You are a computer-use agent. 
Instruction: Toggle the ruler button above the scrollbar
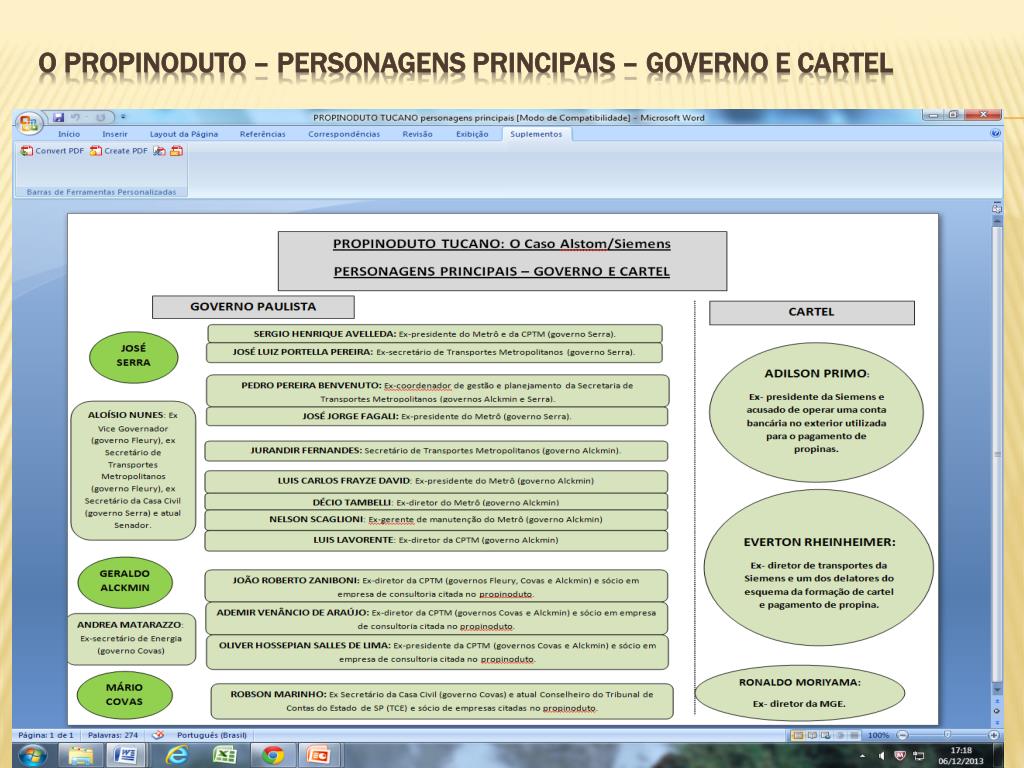997,210
